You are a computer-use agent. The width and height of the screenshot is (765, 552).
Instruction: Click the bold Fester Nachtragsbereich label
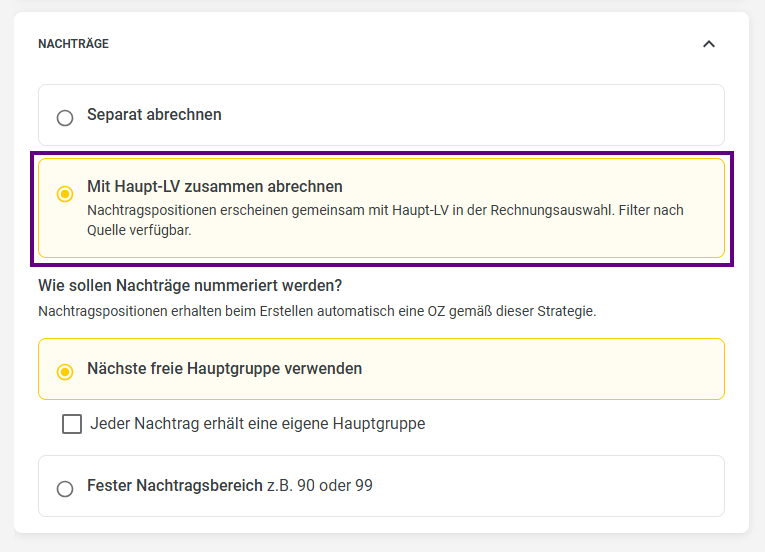(x=175, y=485)
